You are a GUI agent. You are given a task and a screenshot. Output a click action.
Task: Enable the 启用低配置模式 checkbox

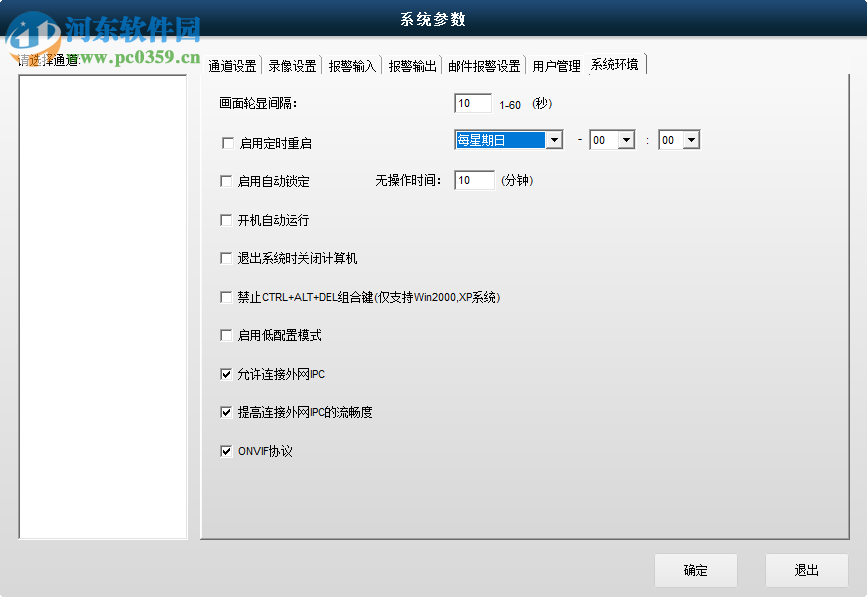point(227,334)
